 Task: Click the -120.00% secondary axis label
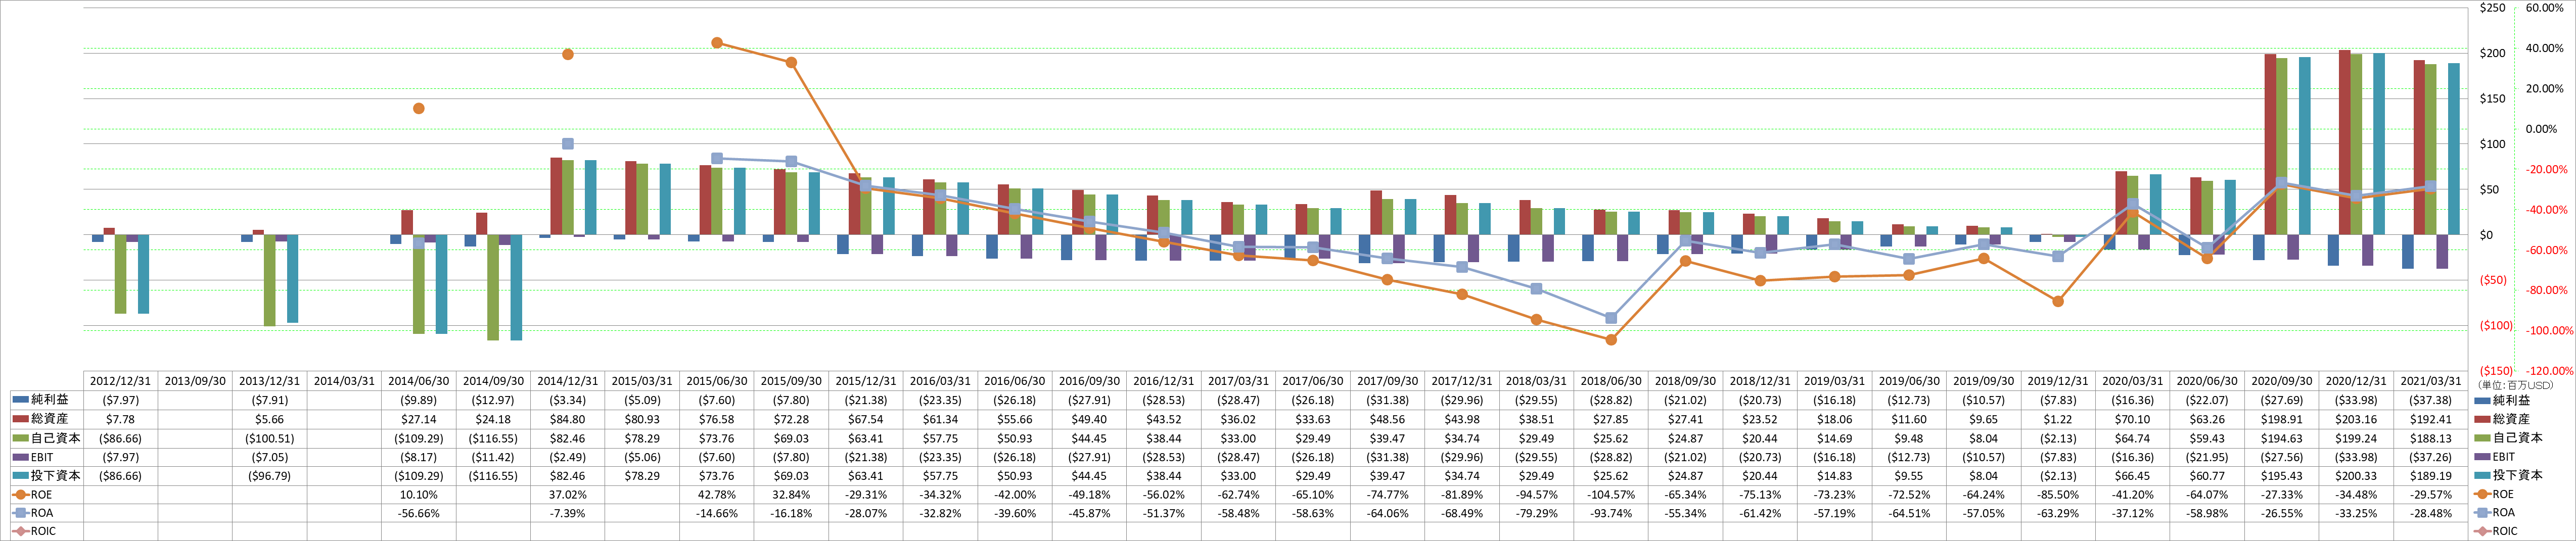2548,371
